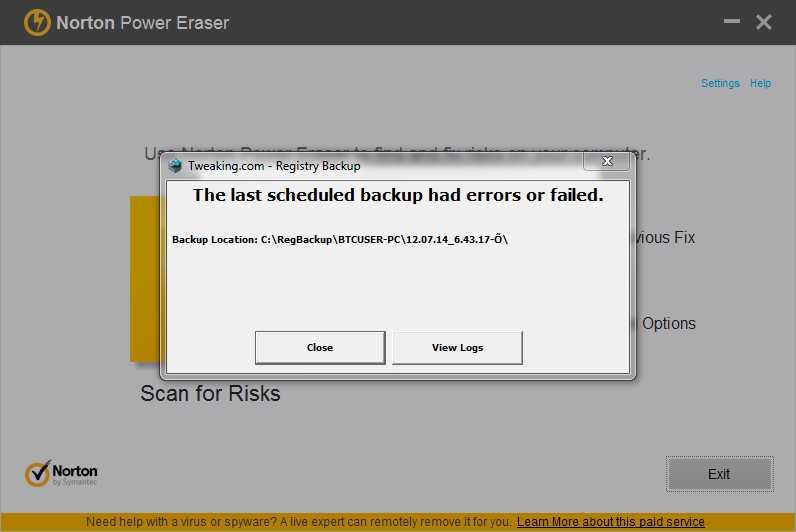
Task: Click the Exit button
Action: [719, 474]
